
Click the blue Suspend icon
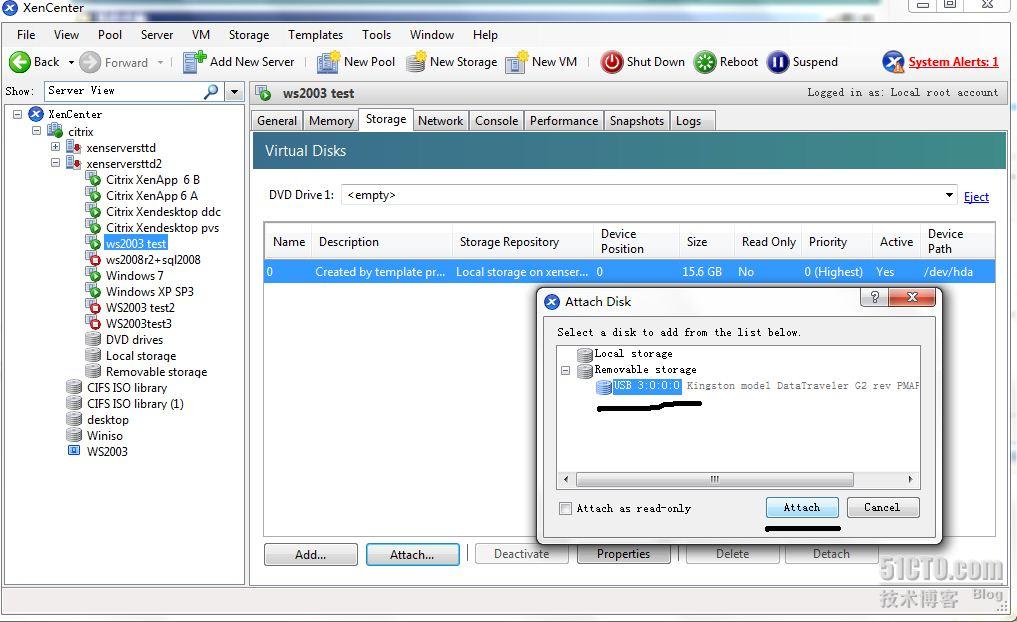[778, 62]
